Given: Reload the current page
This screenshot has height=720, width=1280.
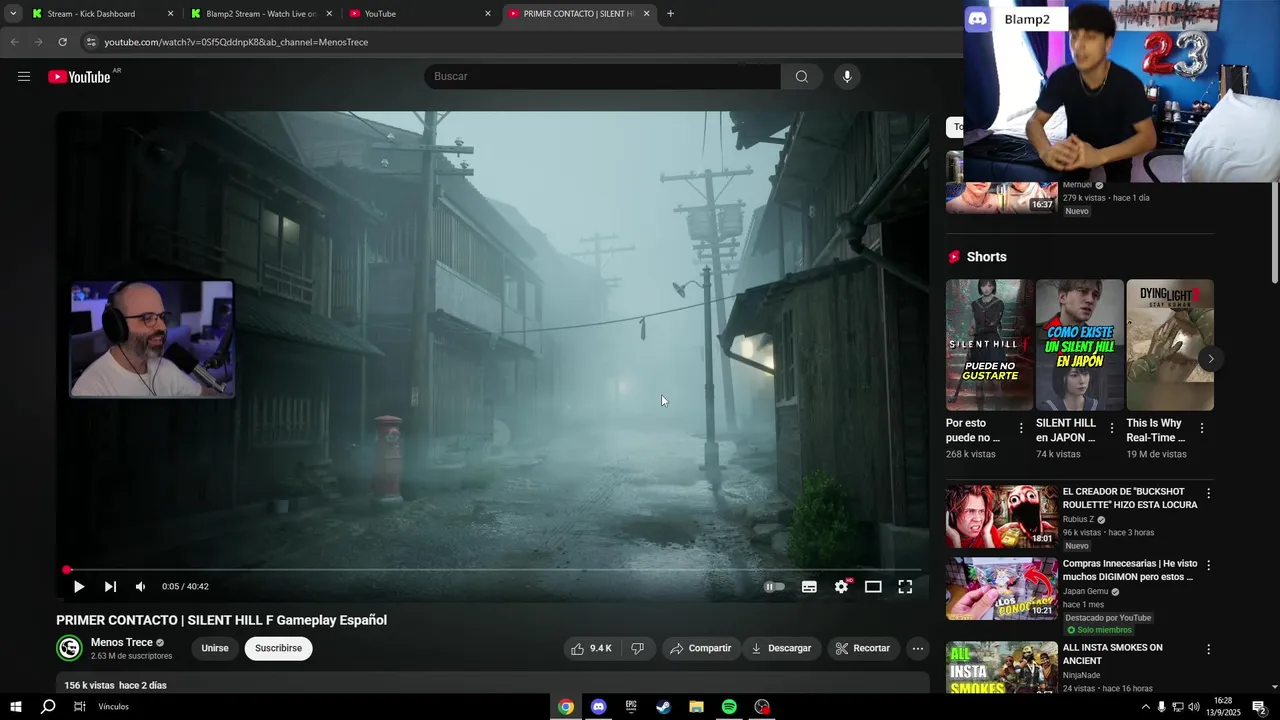Looking at the screenshot, I should click(62, 42).
